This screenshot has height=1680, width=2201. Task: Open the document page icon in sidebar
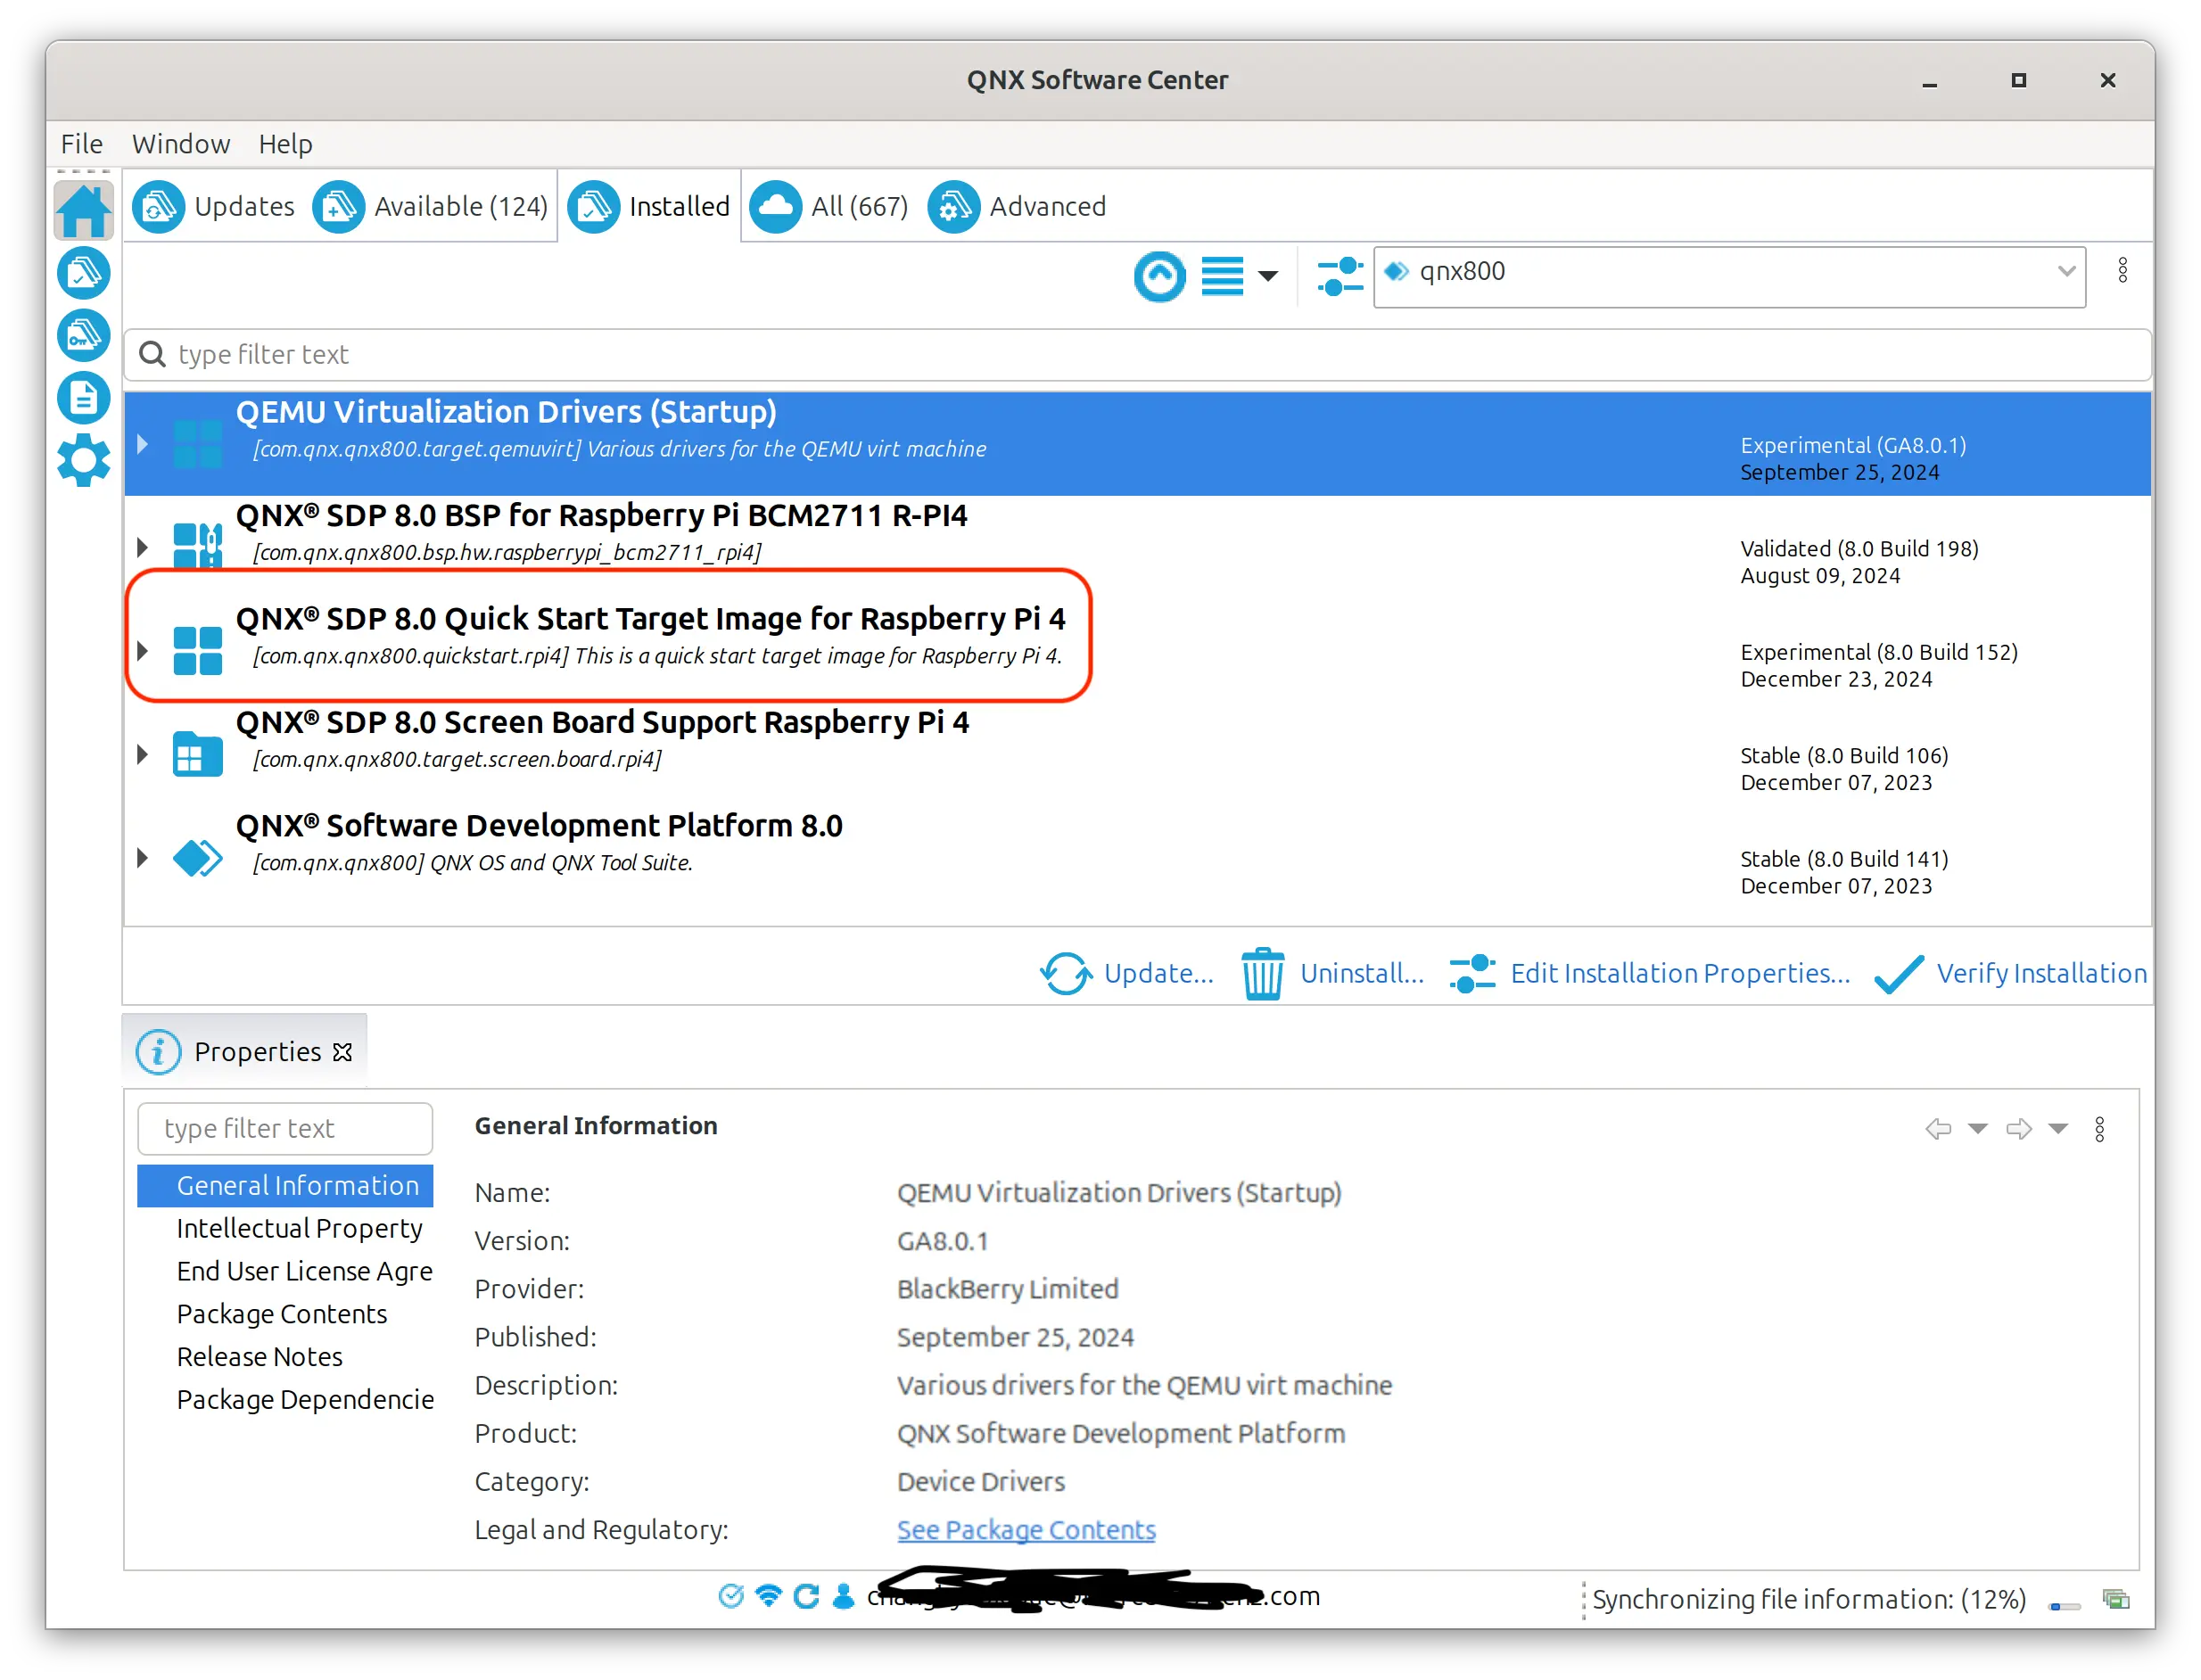click(x=83, y=398)
